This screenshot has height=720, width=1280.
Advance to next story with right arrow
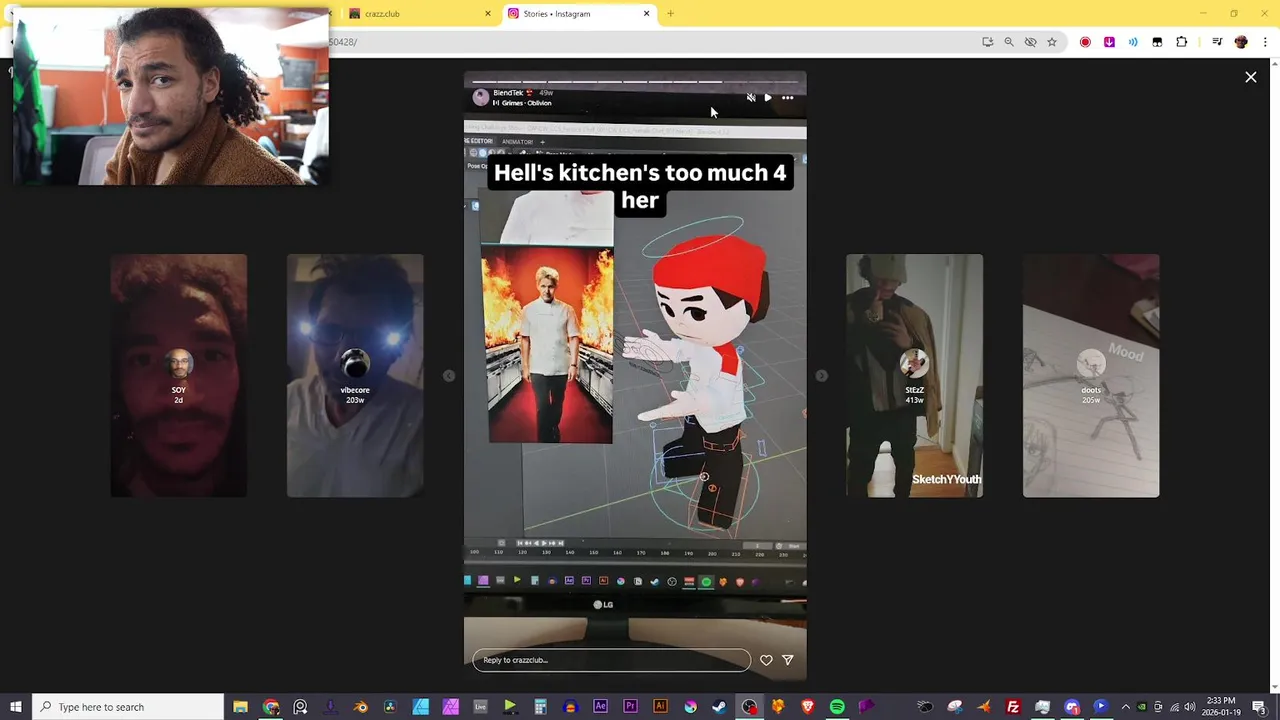(x=821, y=376)
